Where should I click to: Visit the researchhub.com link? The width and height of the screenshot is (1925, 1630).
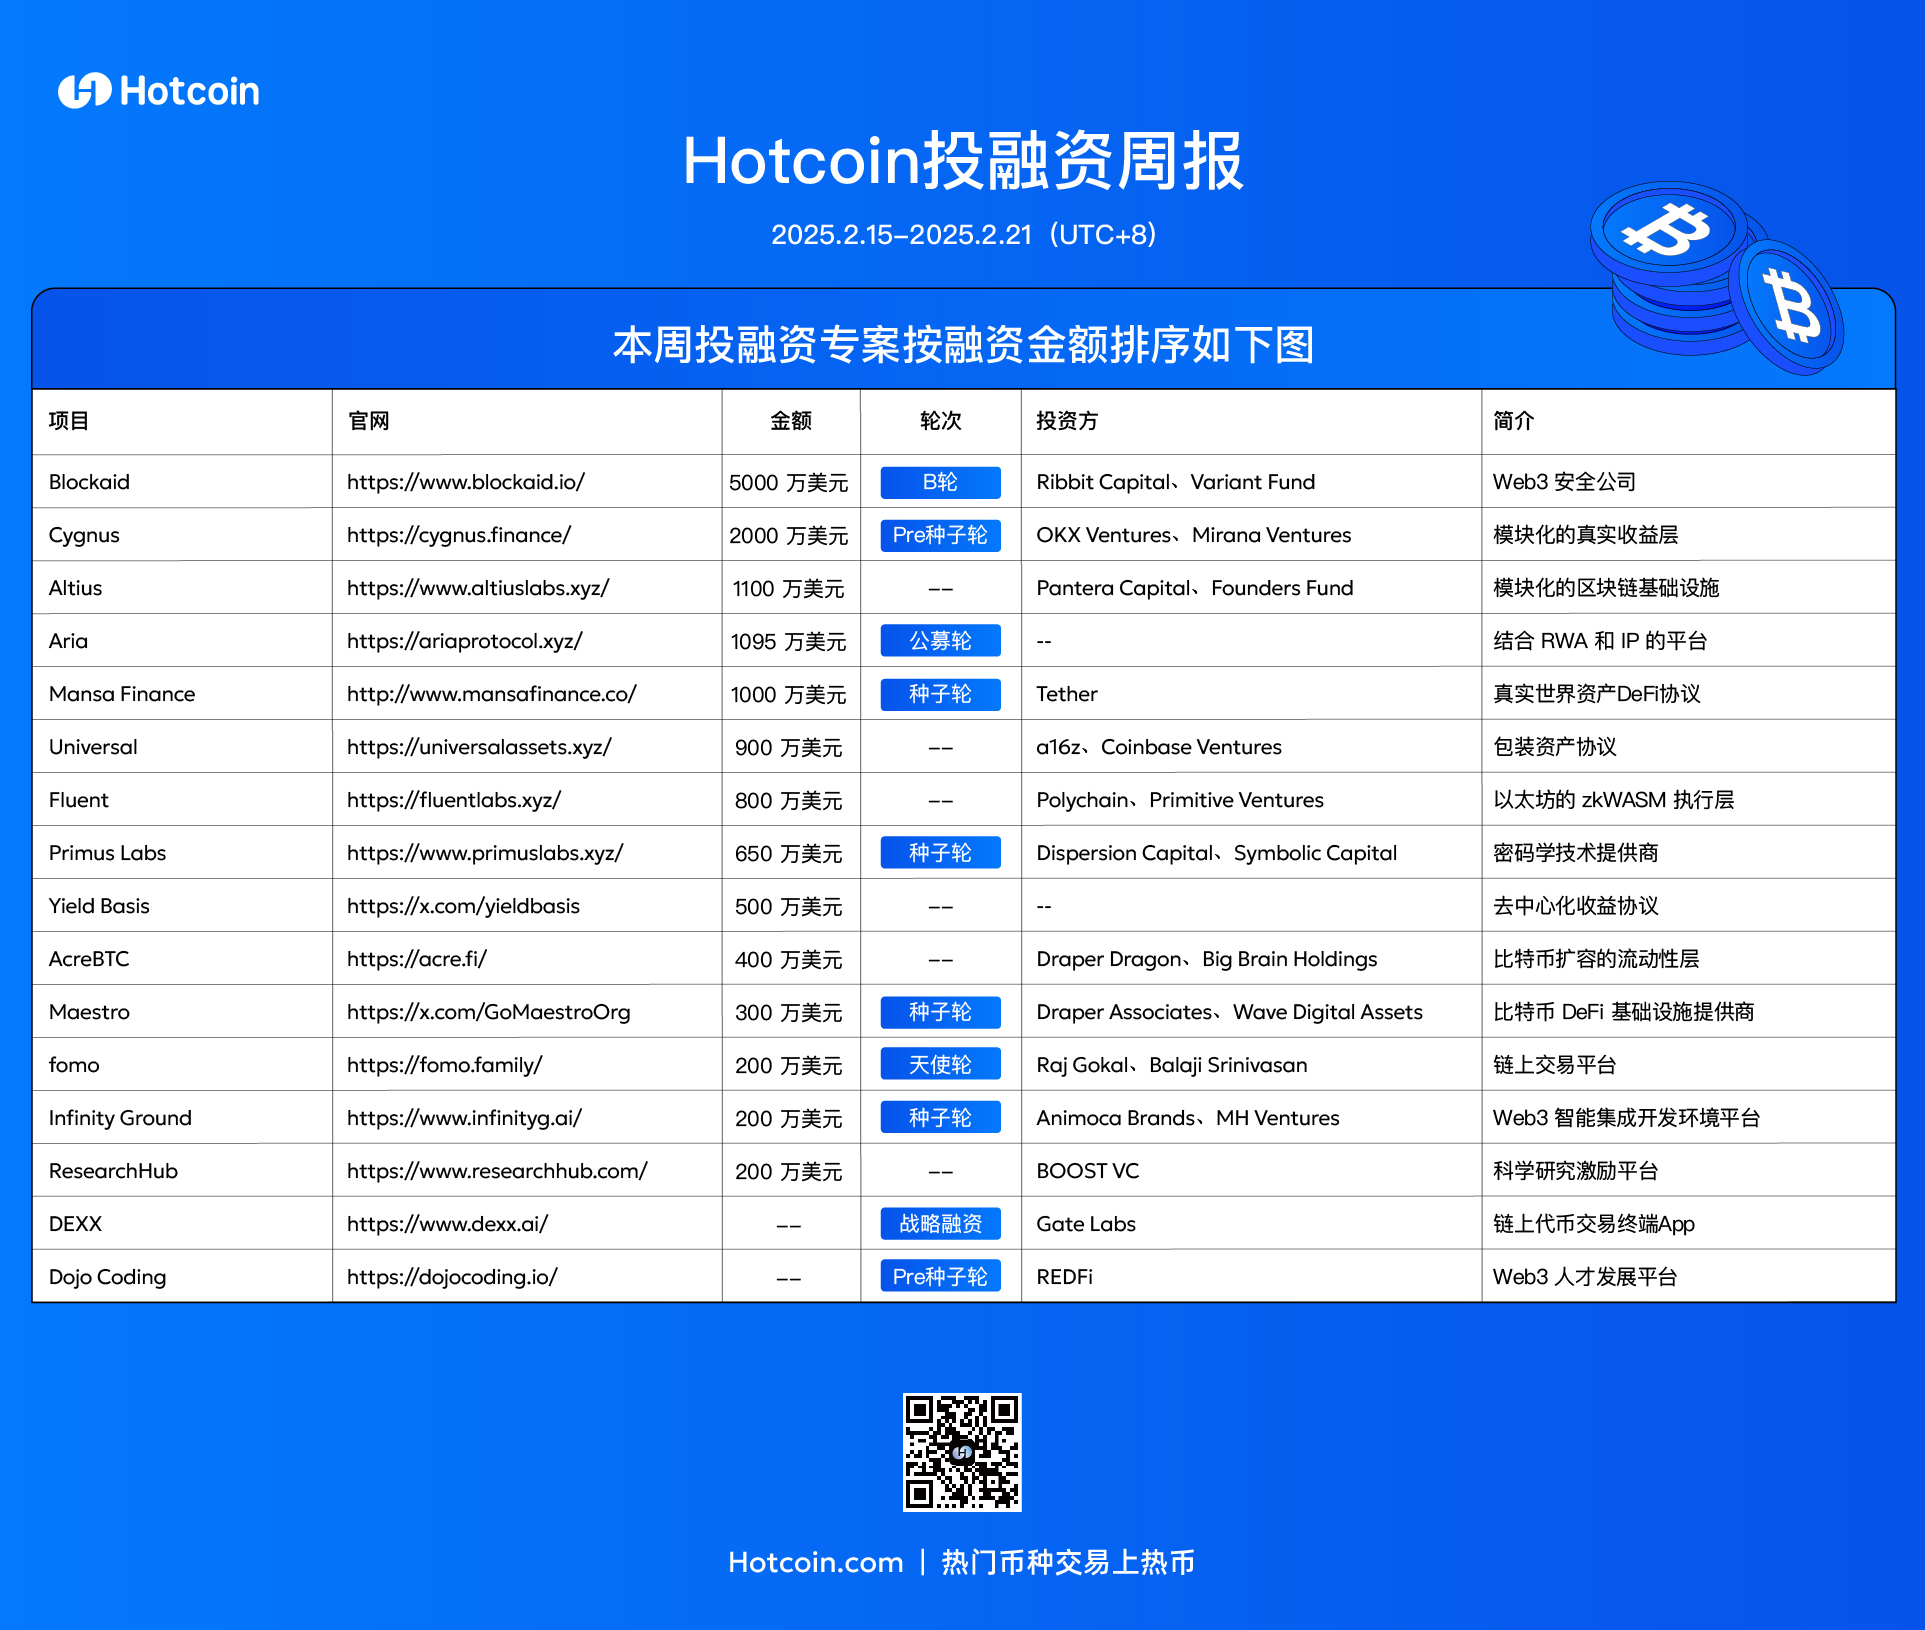coord(497,1171)
